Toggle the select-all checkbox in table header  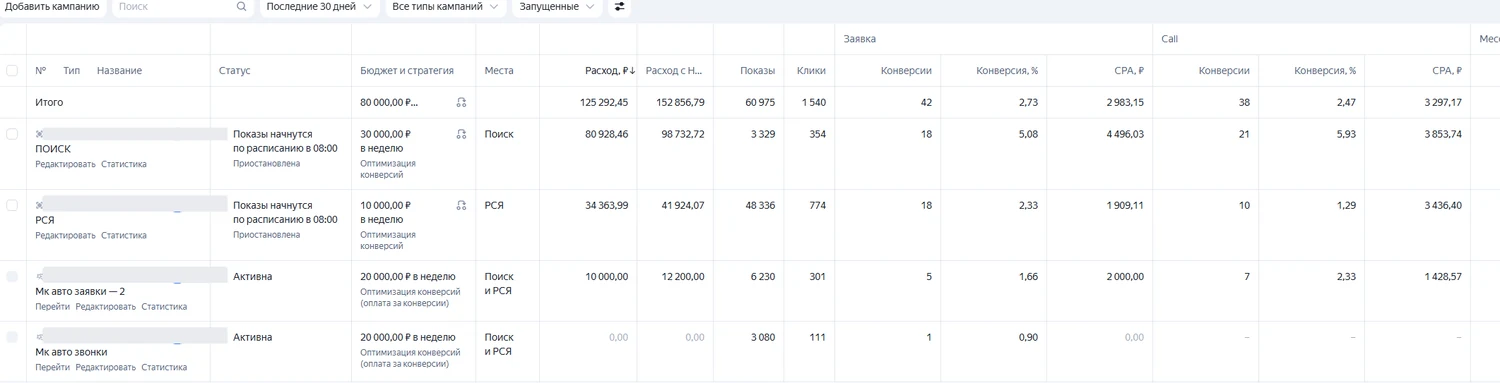tap(12, 70)
